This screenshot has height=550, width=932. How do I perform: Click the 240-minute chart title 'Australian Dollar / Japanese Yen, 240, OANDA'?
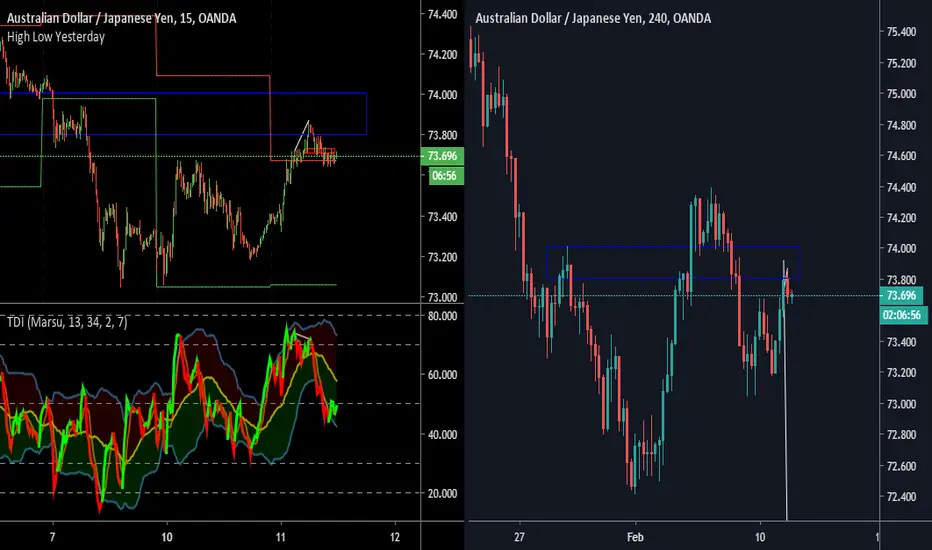pos(593,18)
